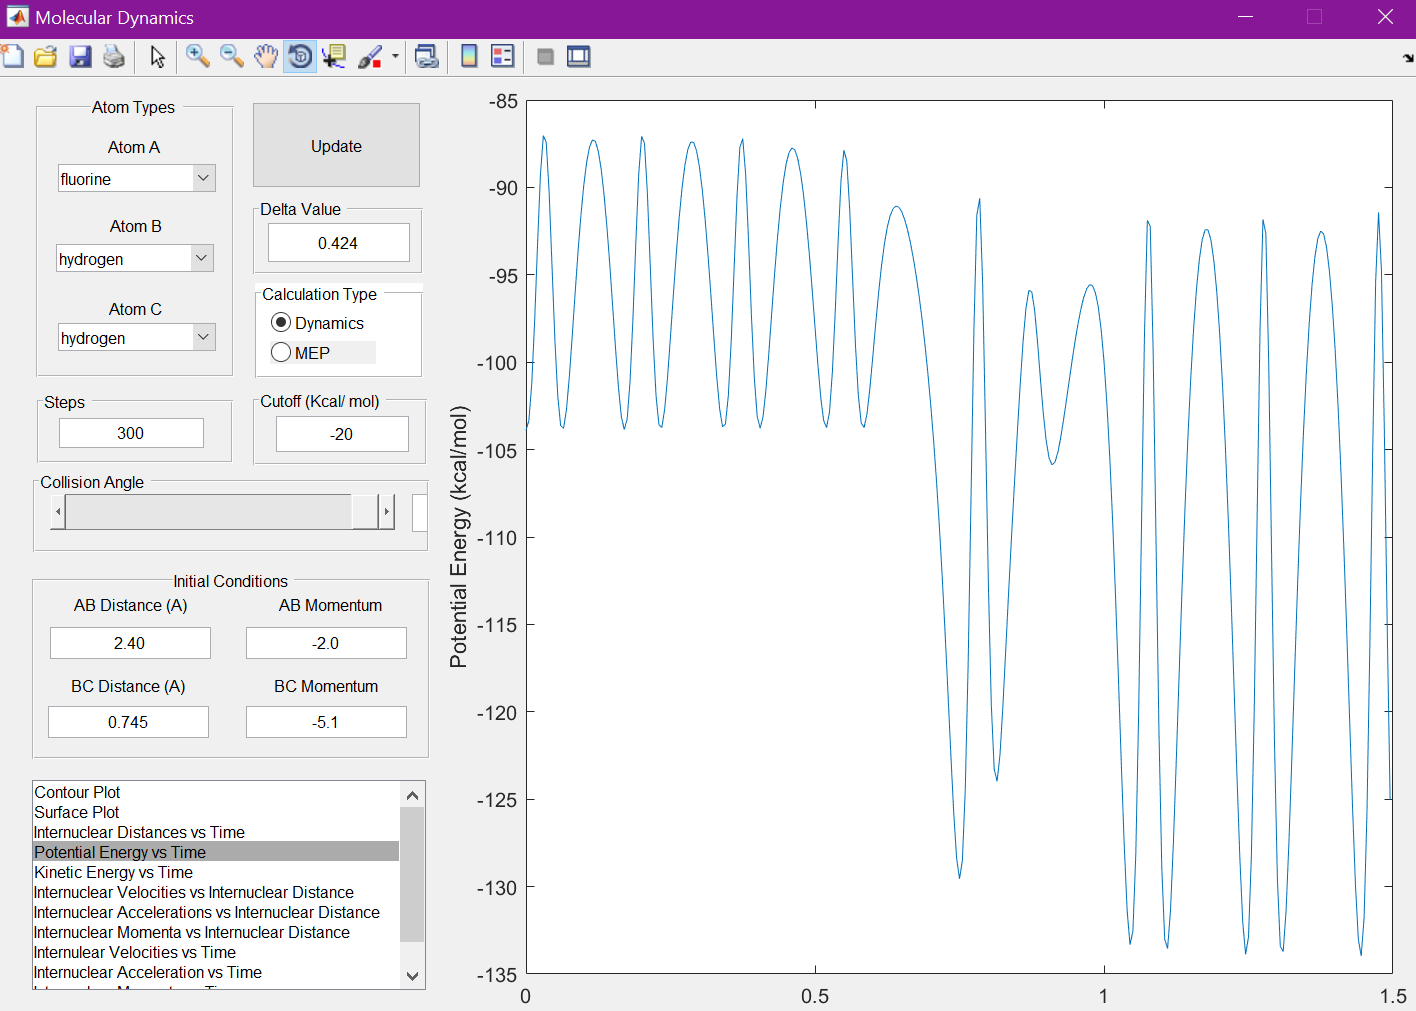Activate the Pan hand tool

point(266,57)
